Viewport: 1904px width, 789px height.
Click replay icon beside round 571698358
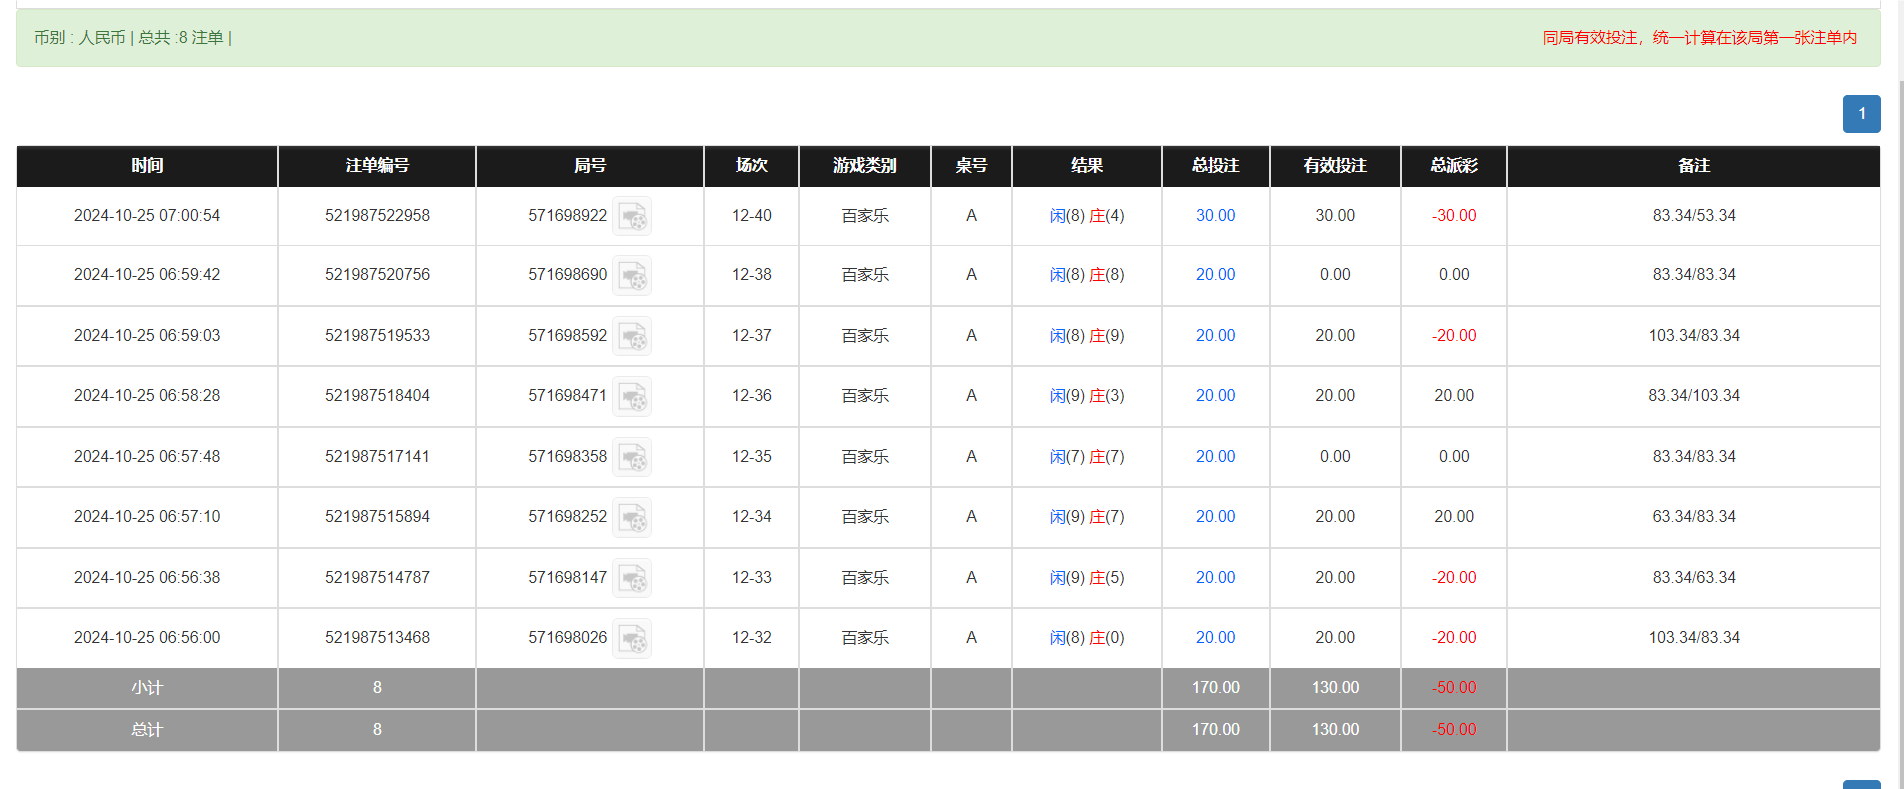632,457
